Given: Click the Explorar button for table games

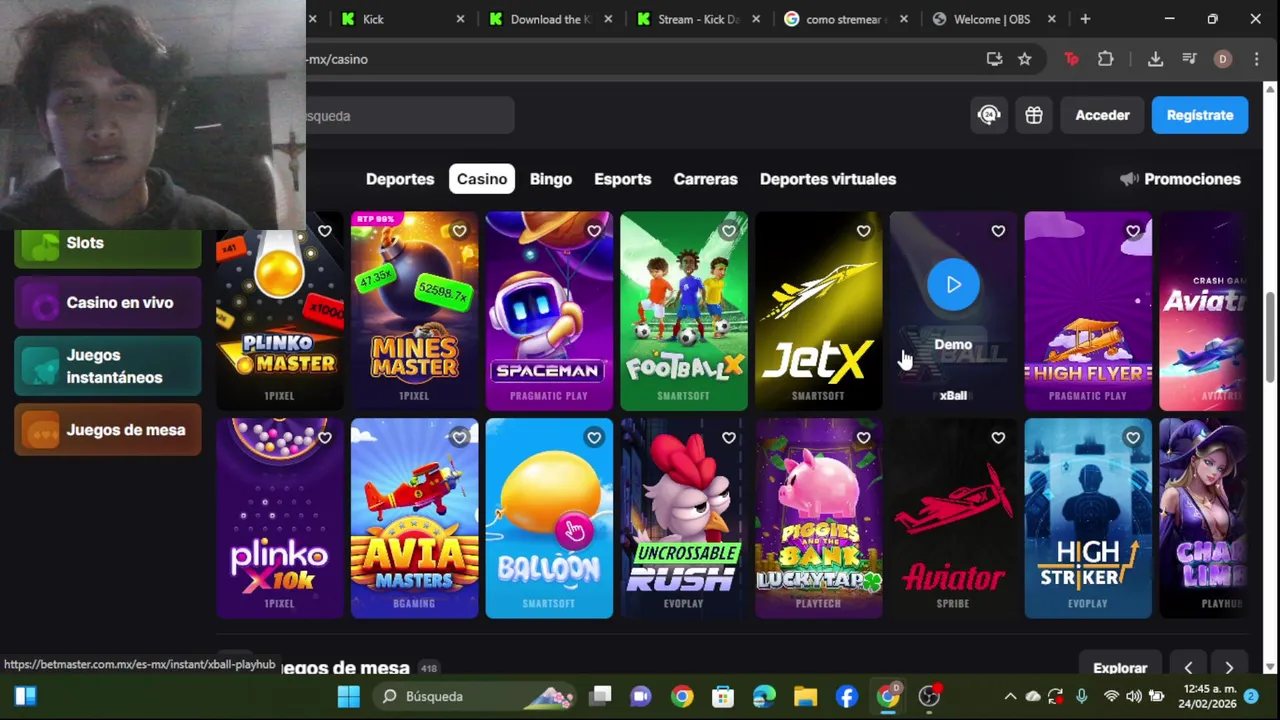Looking at the screenshot, I should point(1120,668).
